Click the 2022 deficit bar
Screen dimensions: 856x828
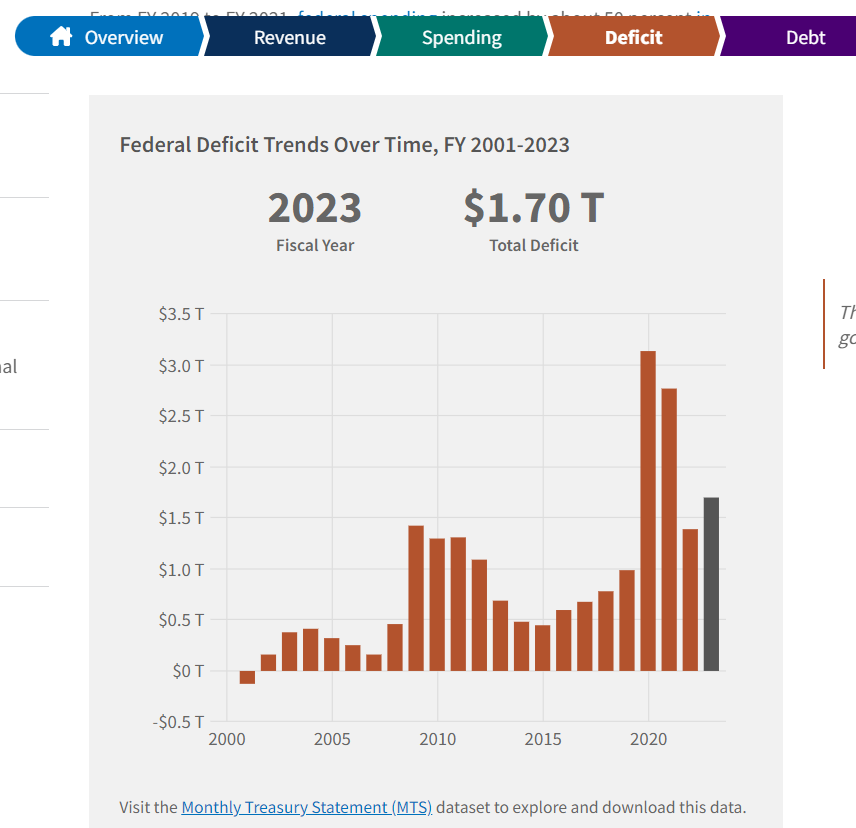pos(690,600)
